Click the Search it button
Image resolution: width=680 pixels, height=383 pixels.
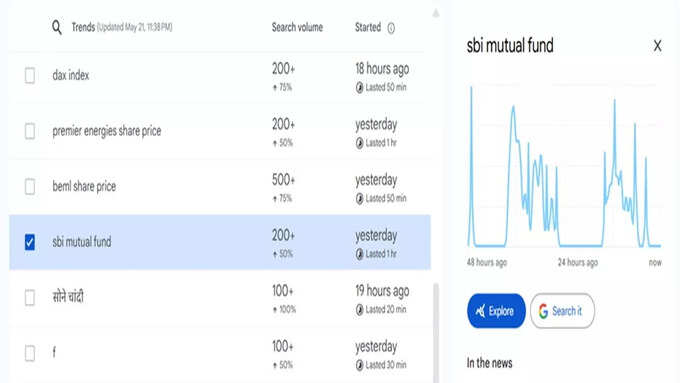tap(562, 311)
